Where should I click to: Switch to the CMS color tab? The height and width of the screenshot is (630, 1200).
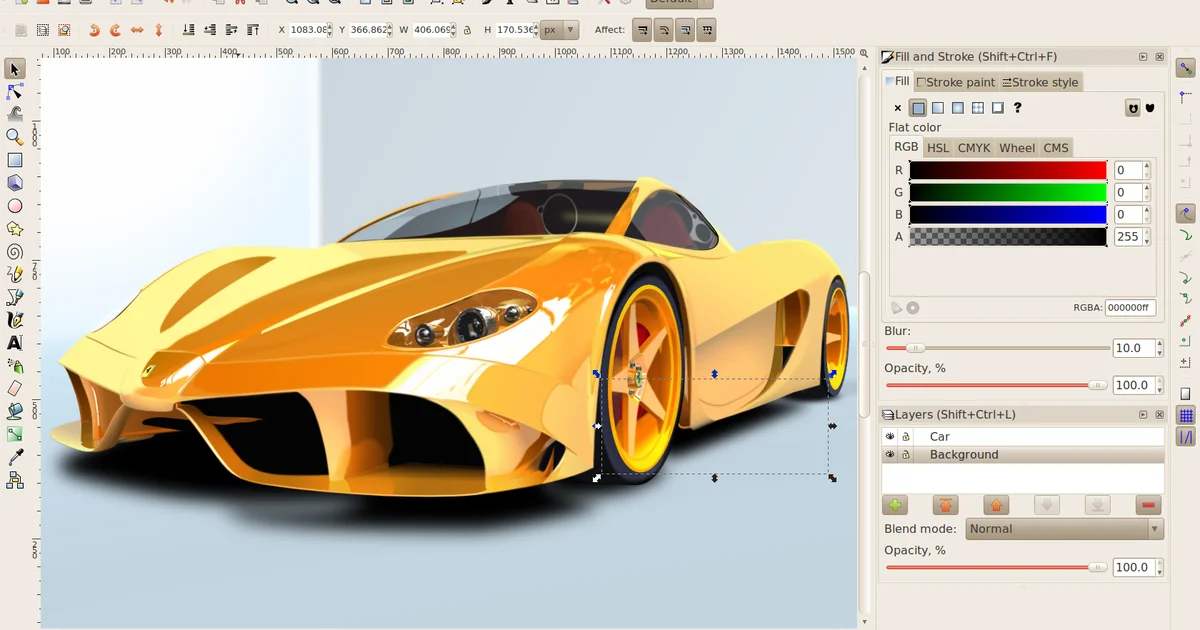(1056, 148)
